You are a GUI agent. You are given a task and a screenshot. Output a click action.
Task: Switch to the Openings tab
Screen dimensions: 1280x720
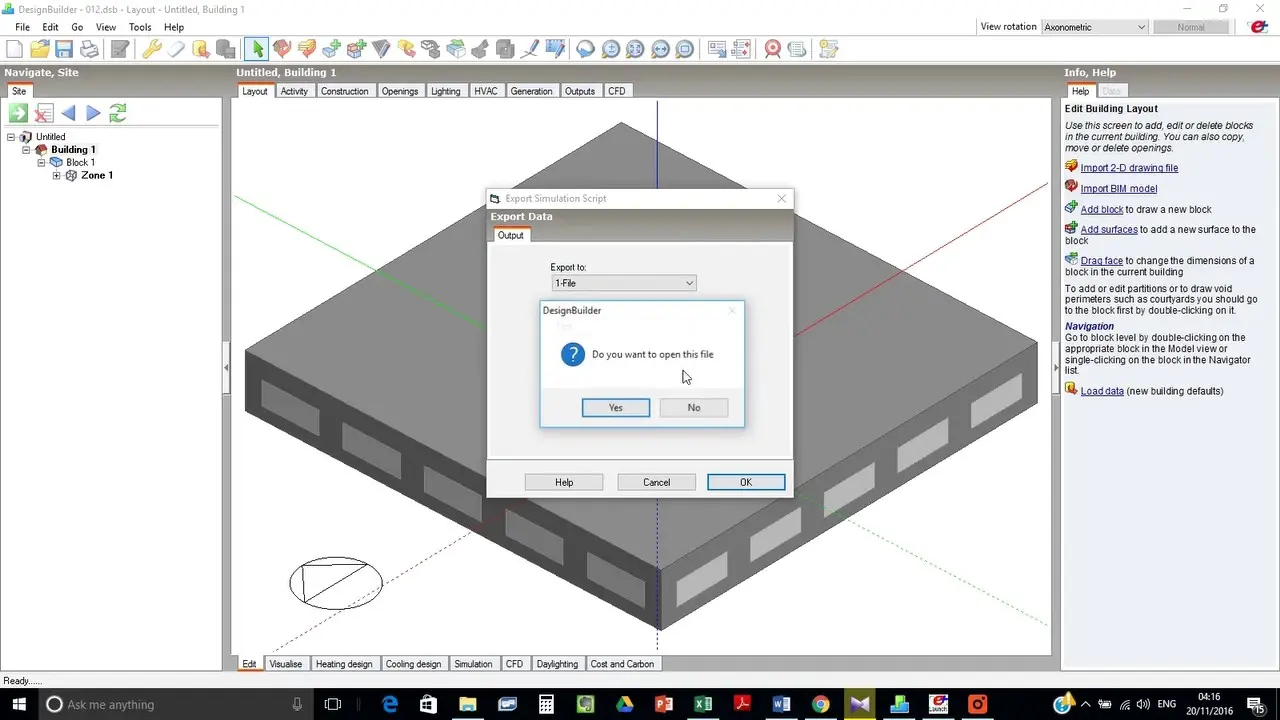click(400, 91)
